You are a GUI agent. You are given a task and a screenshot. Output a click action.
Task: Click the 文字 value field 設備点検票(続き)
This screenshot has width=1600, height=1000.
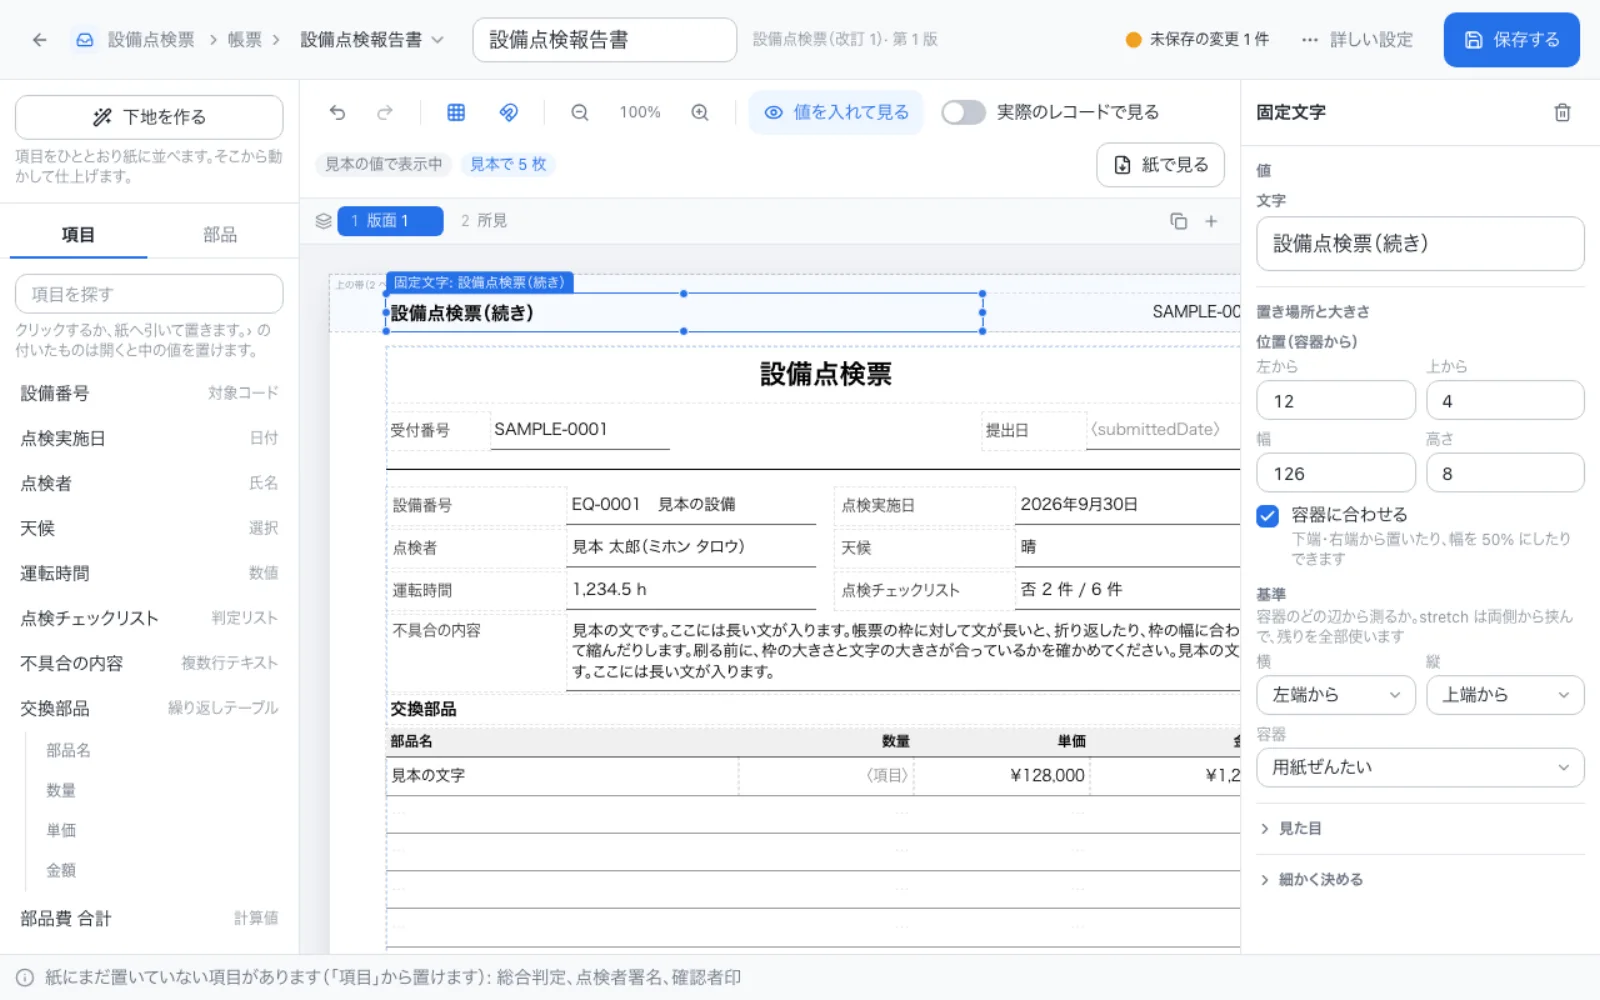pyautogui.click(x=1420, y=244)
